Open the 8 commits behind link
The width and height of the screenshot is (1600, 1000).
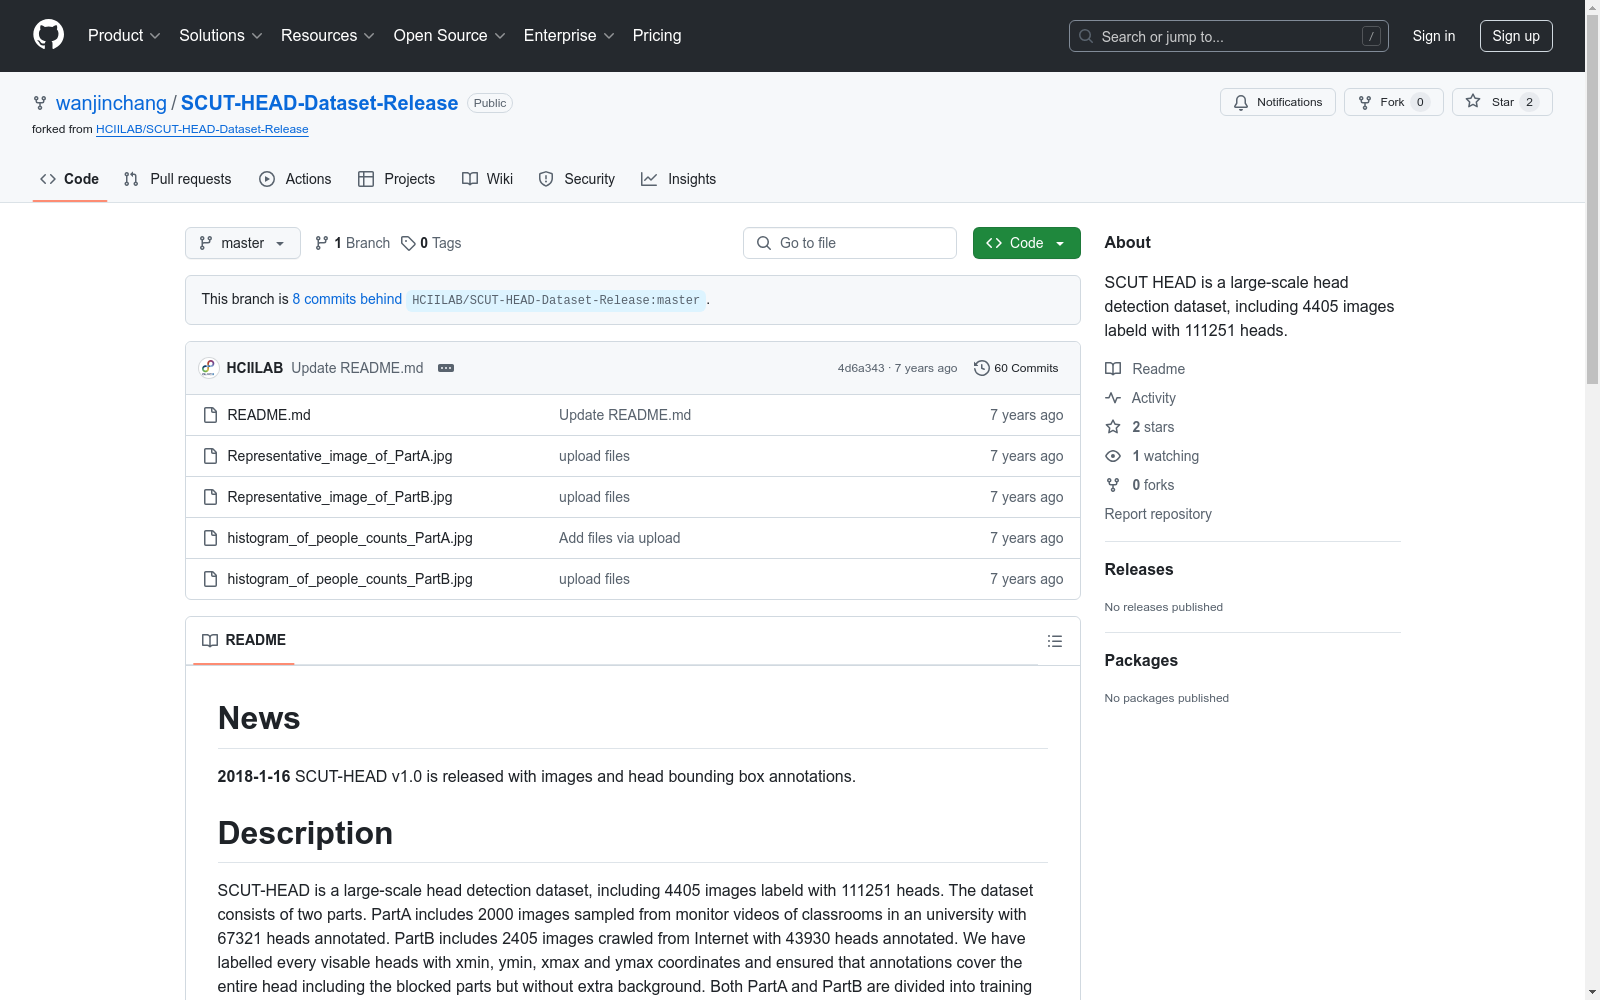(x=347, y=299)
